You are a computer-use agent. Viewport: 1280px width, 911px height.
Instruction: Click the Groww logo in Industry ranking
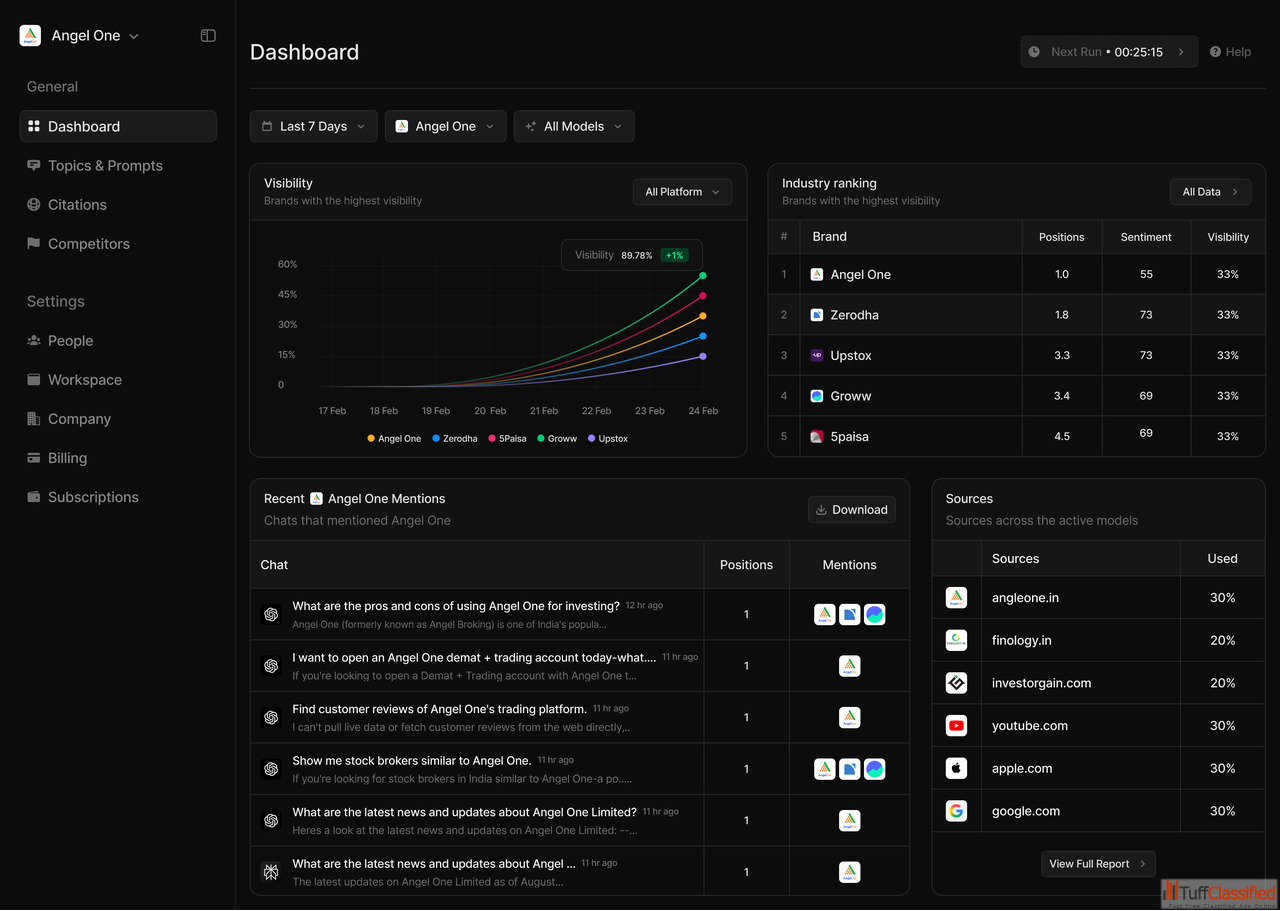(817, 396)
